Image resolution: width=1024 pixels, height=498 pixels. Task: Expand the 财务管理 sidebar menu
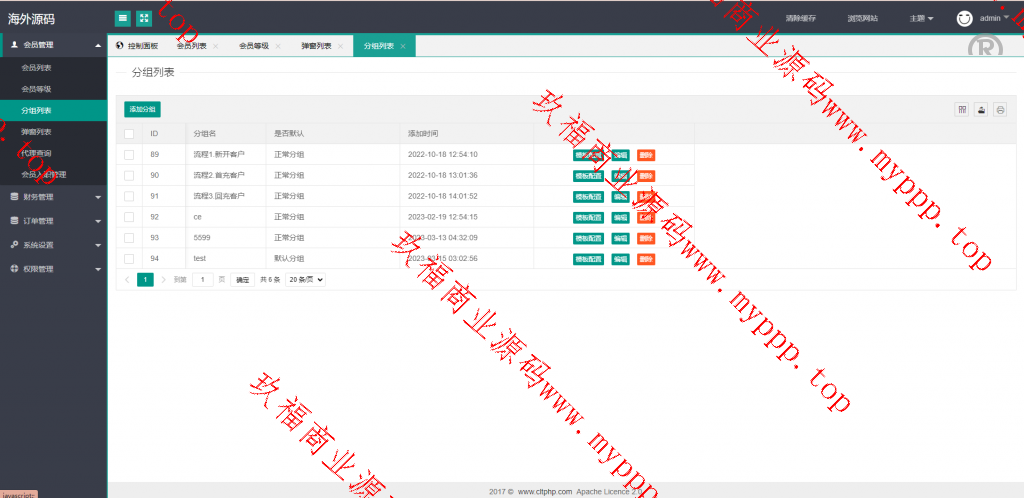click(x=53, y=197)
